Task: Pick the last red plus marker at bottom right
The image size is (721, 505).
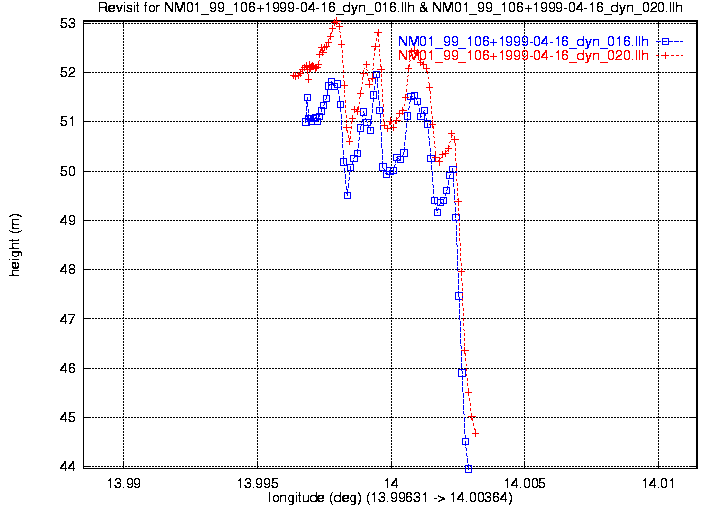Action: point(476,433)
